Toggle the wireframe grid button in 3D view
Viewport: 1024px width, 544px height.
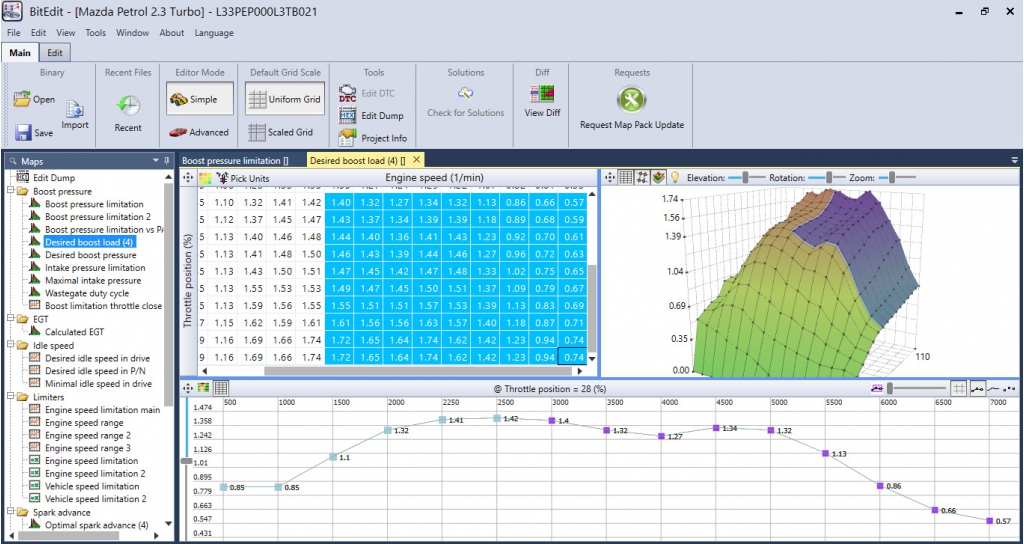click(626, 177)
